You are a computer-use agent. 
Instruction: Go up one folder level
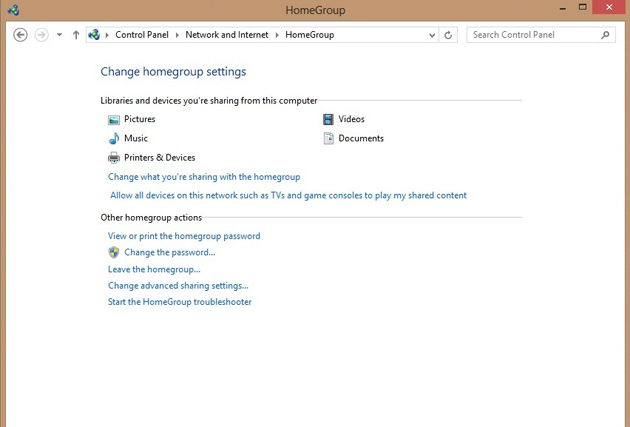(76, 35)
